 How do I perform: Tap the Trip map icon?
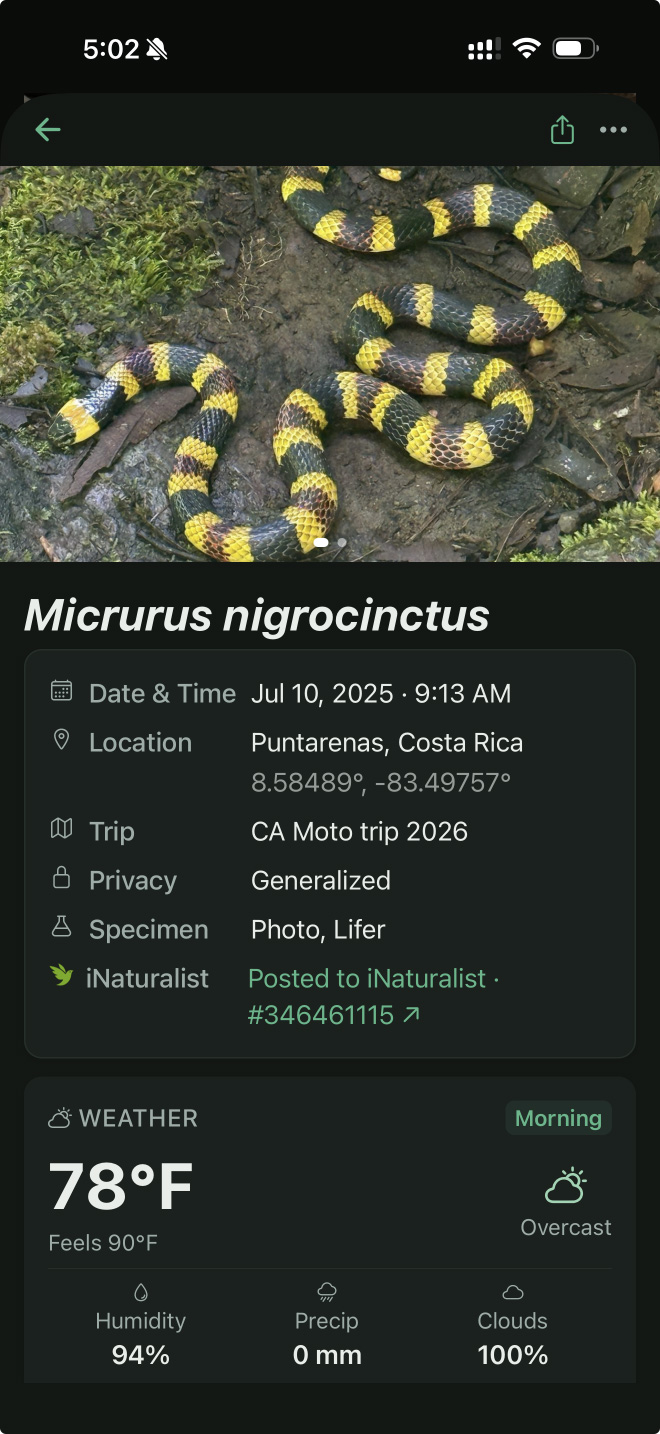click(x=61, y=829)
